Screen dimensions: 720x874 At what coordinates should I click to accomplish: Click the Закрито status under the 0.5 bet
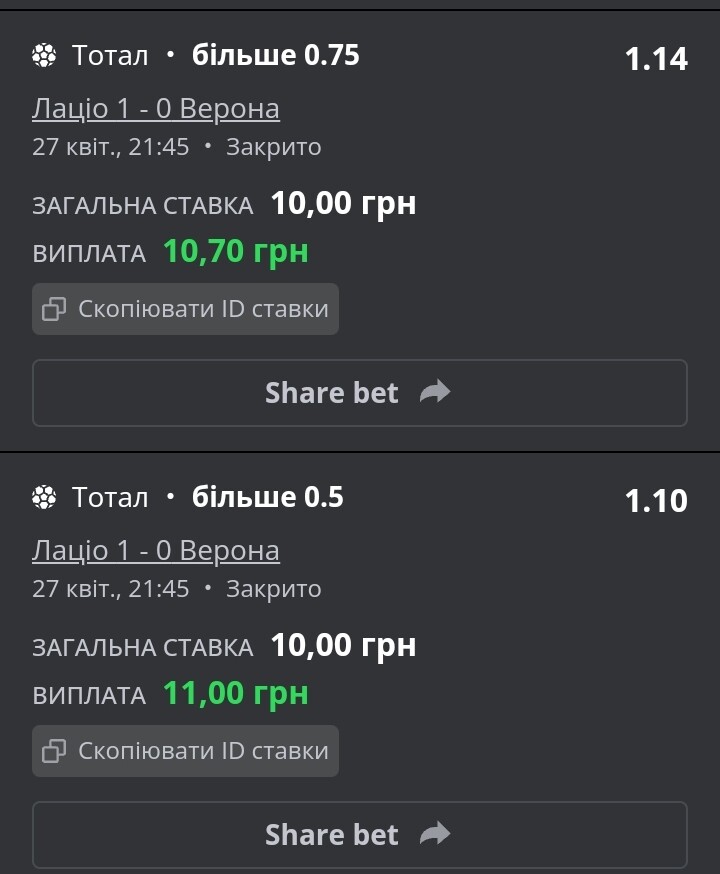(274, 589)
